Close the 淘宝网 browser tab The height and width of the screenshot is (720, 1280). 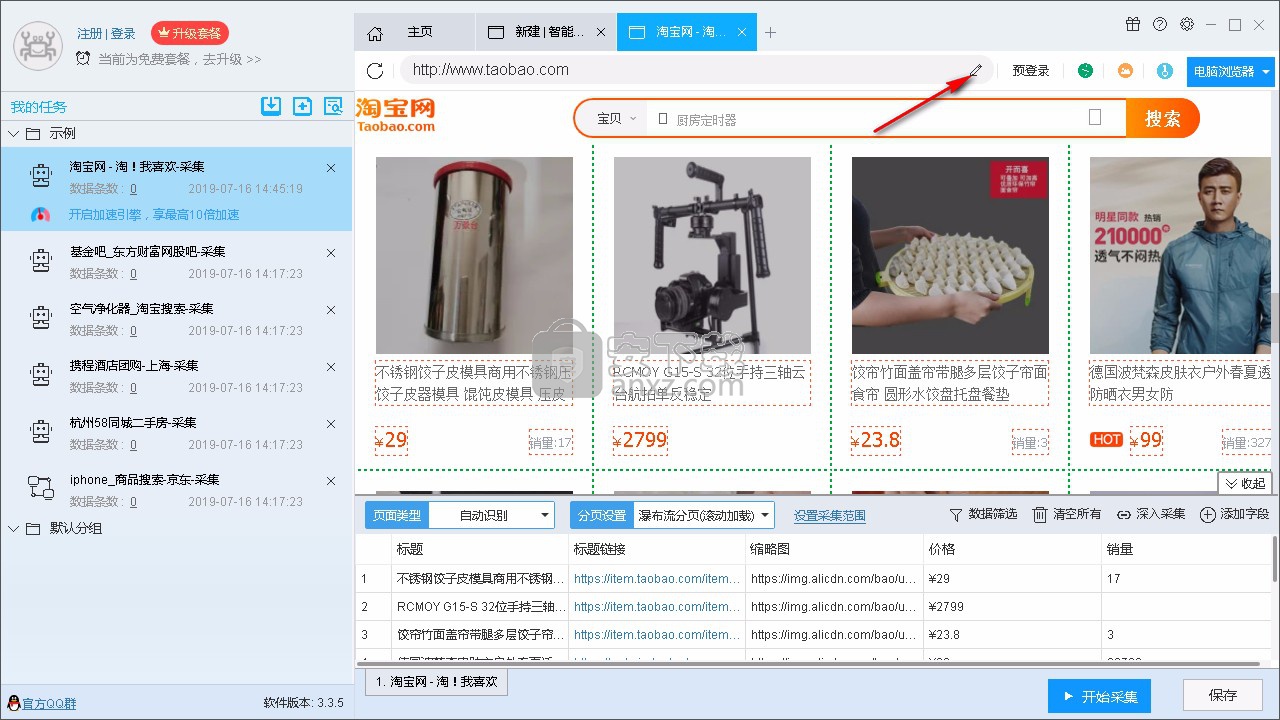742,32
